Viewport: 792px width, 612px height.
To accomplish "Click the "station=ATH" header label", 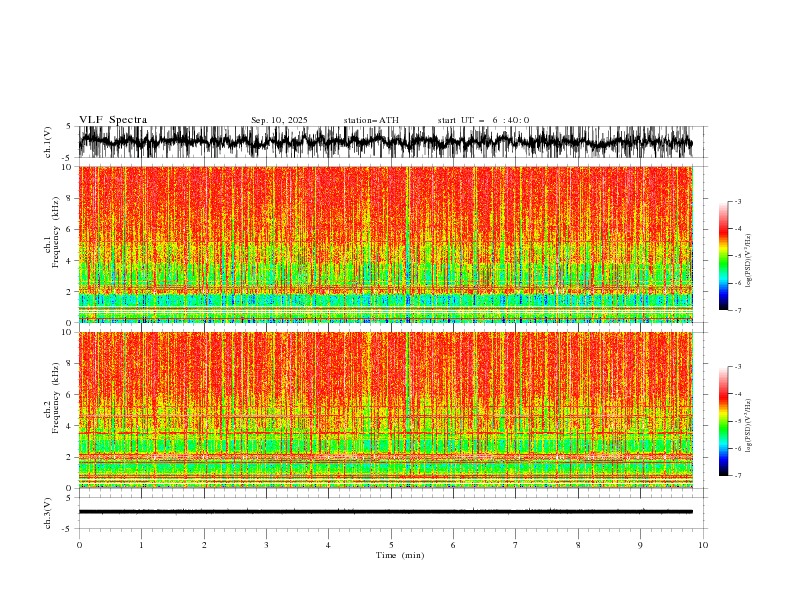I will (371, 120).
